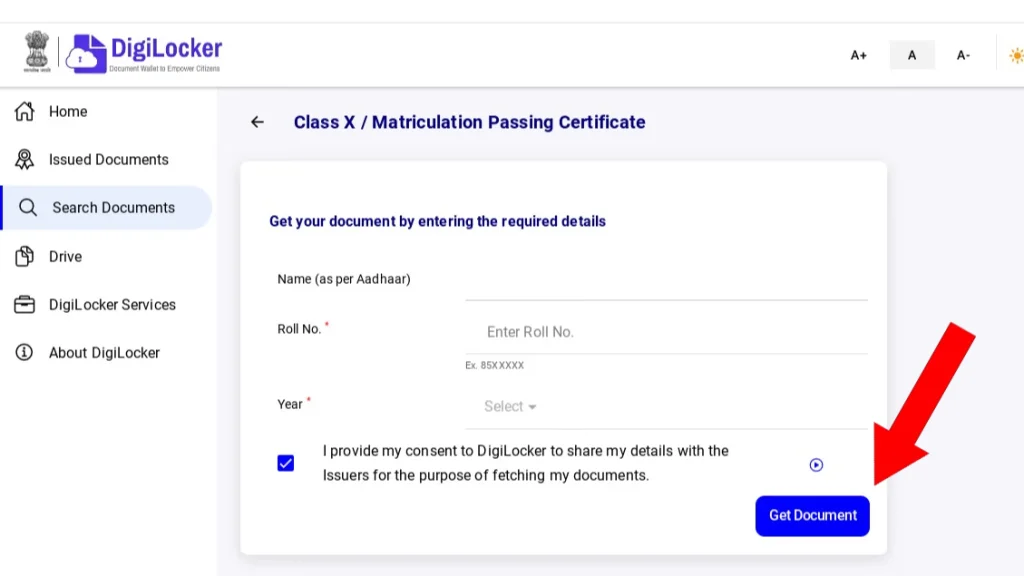Image resolution: width=1024 pixels, height=576 pixels.
Task: Click the Drive files icon
Action: tap(25, 256)
